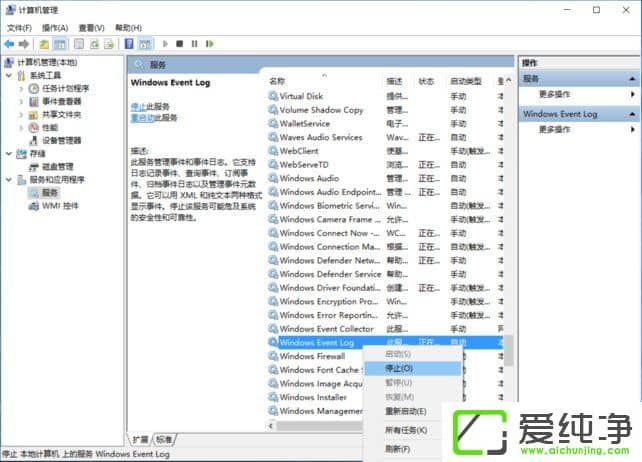
Task: Sort by the 状态 column header
Action: pos(426,81)
